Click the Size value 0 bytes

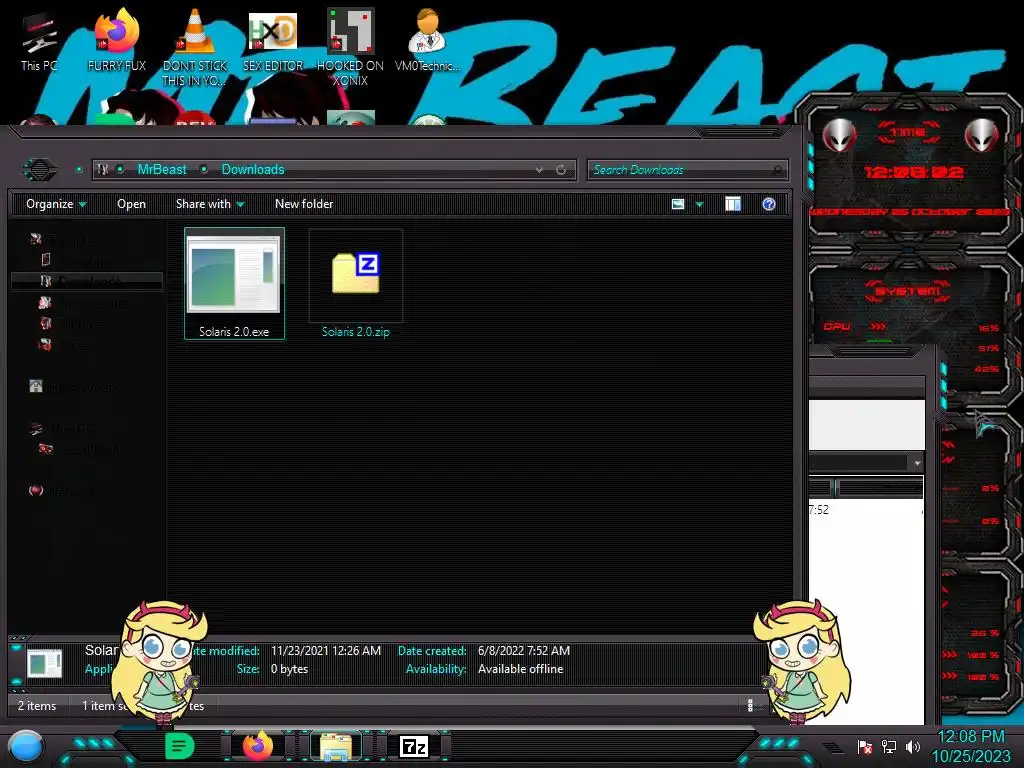pyautogui.click(x=289, y=669)
